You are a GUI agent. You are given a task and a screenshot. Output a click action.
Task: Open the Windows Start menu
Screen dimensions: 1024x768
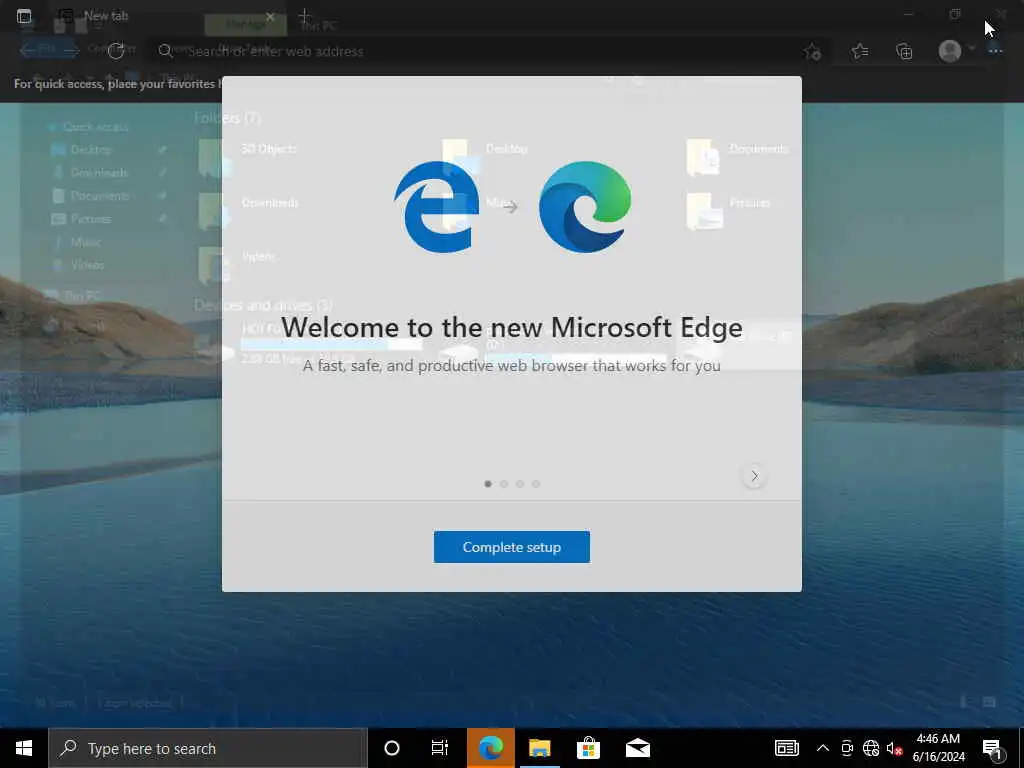click(24, 748)
